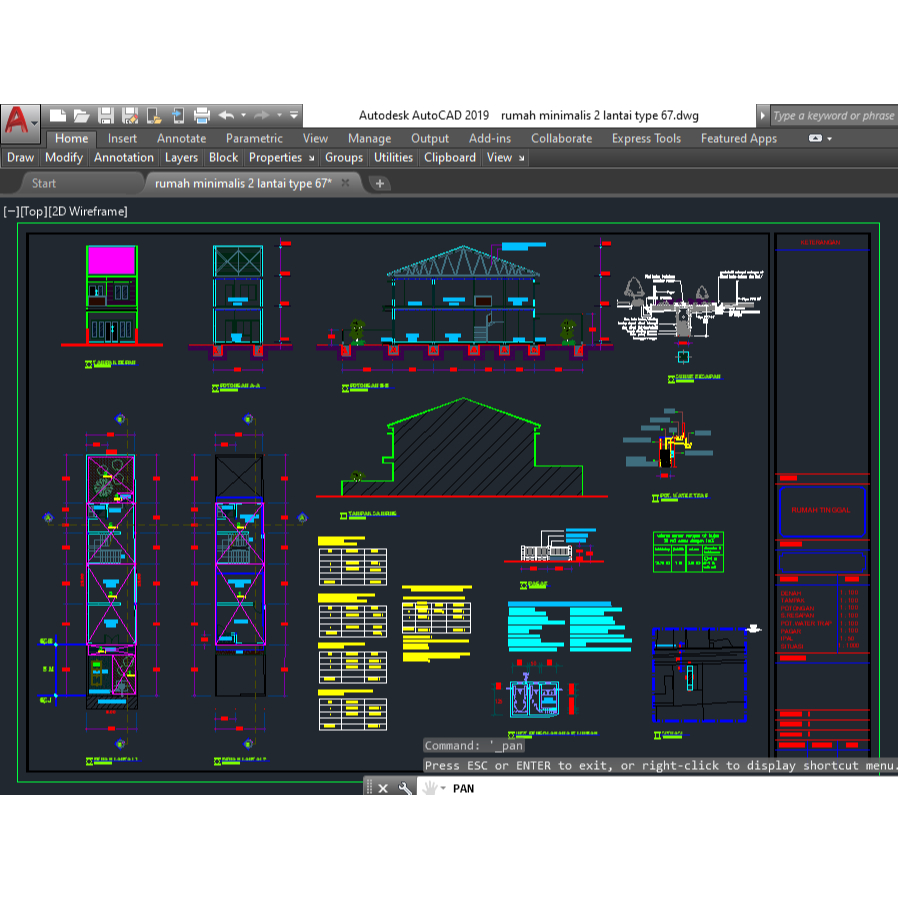Open the Collaborate ribbon tab
The width and height of the screenshot is (898, 898).
click(561, 139)
